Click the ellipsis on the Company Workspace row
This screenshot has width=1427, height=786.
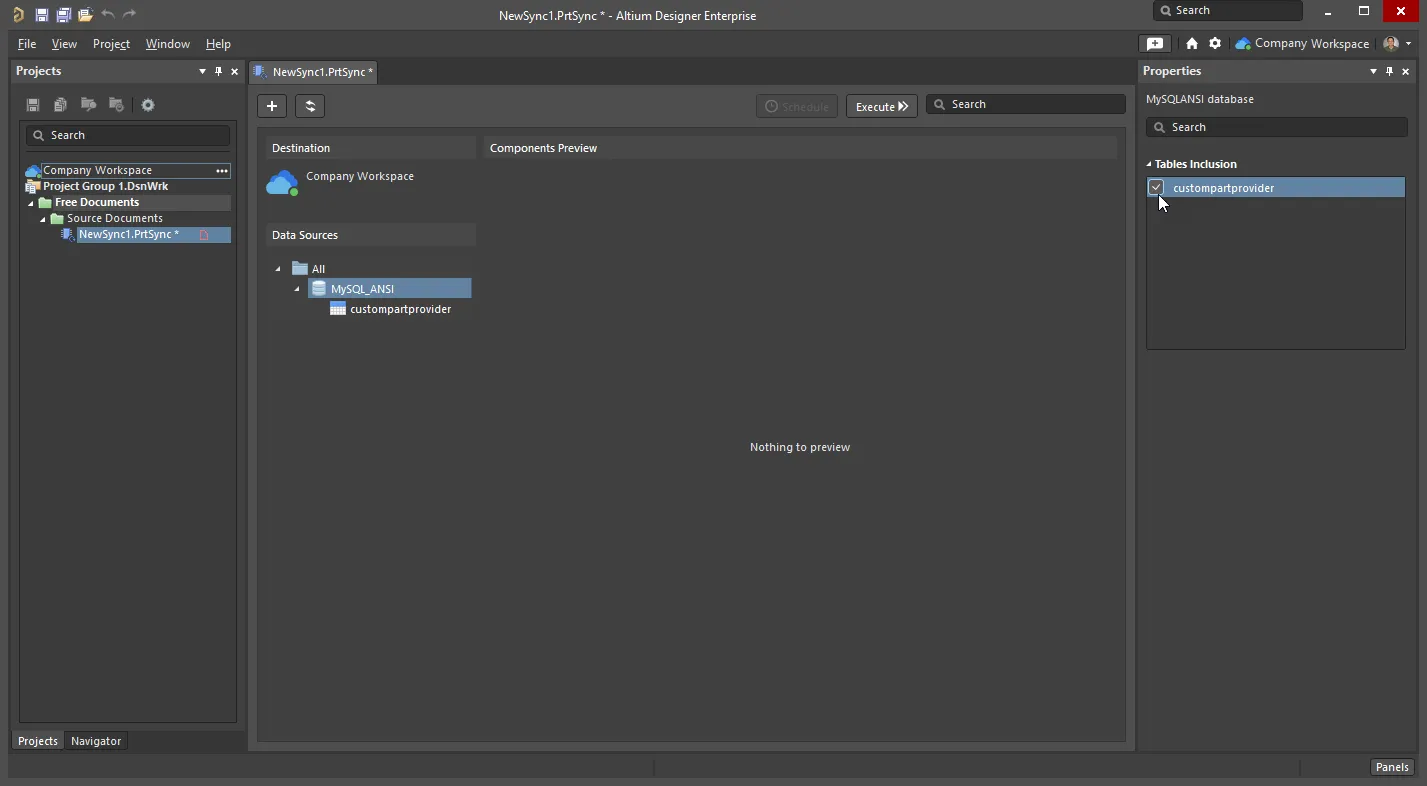pos(222,170)
